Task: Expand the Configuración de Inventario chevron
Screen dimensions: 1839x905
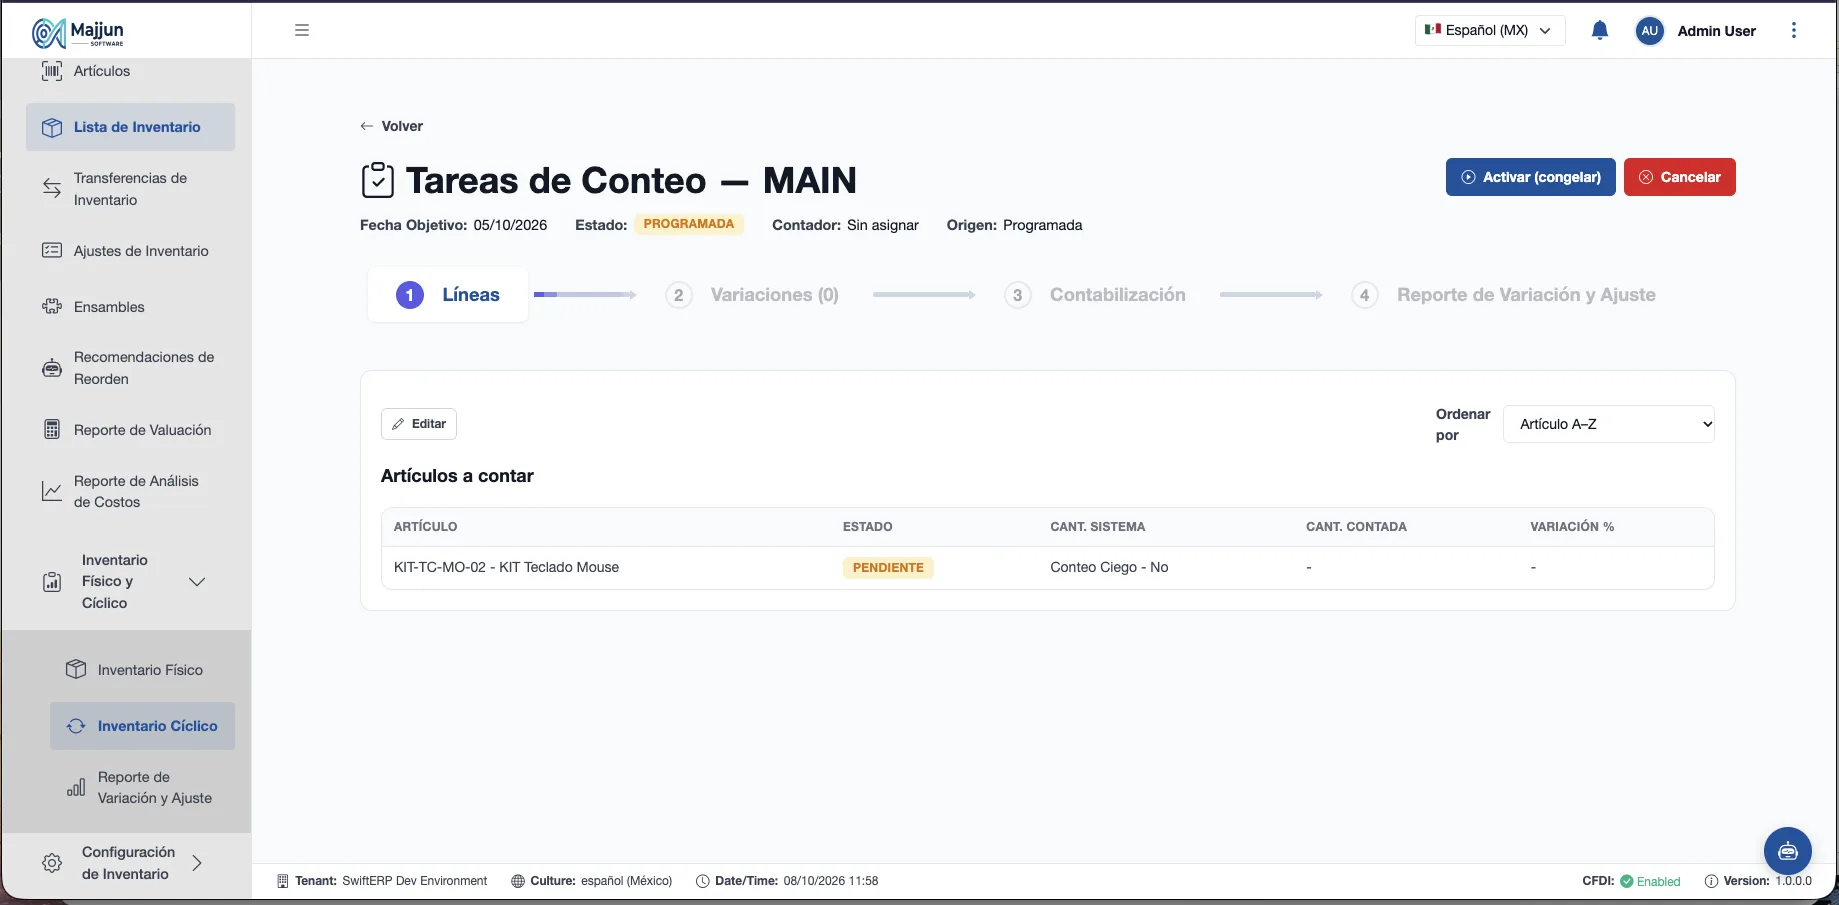Action: coord(197,863)
